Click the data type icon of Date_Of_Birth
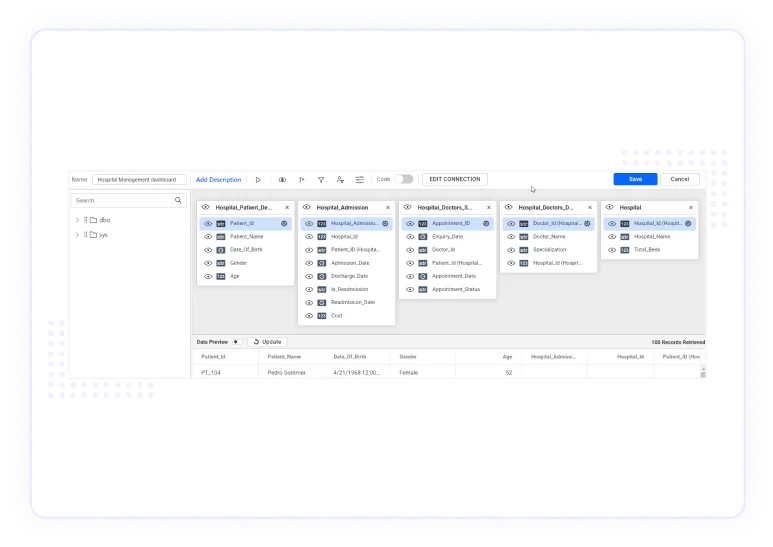The image size is (773, 547). (x=221, y=250)
